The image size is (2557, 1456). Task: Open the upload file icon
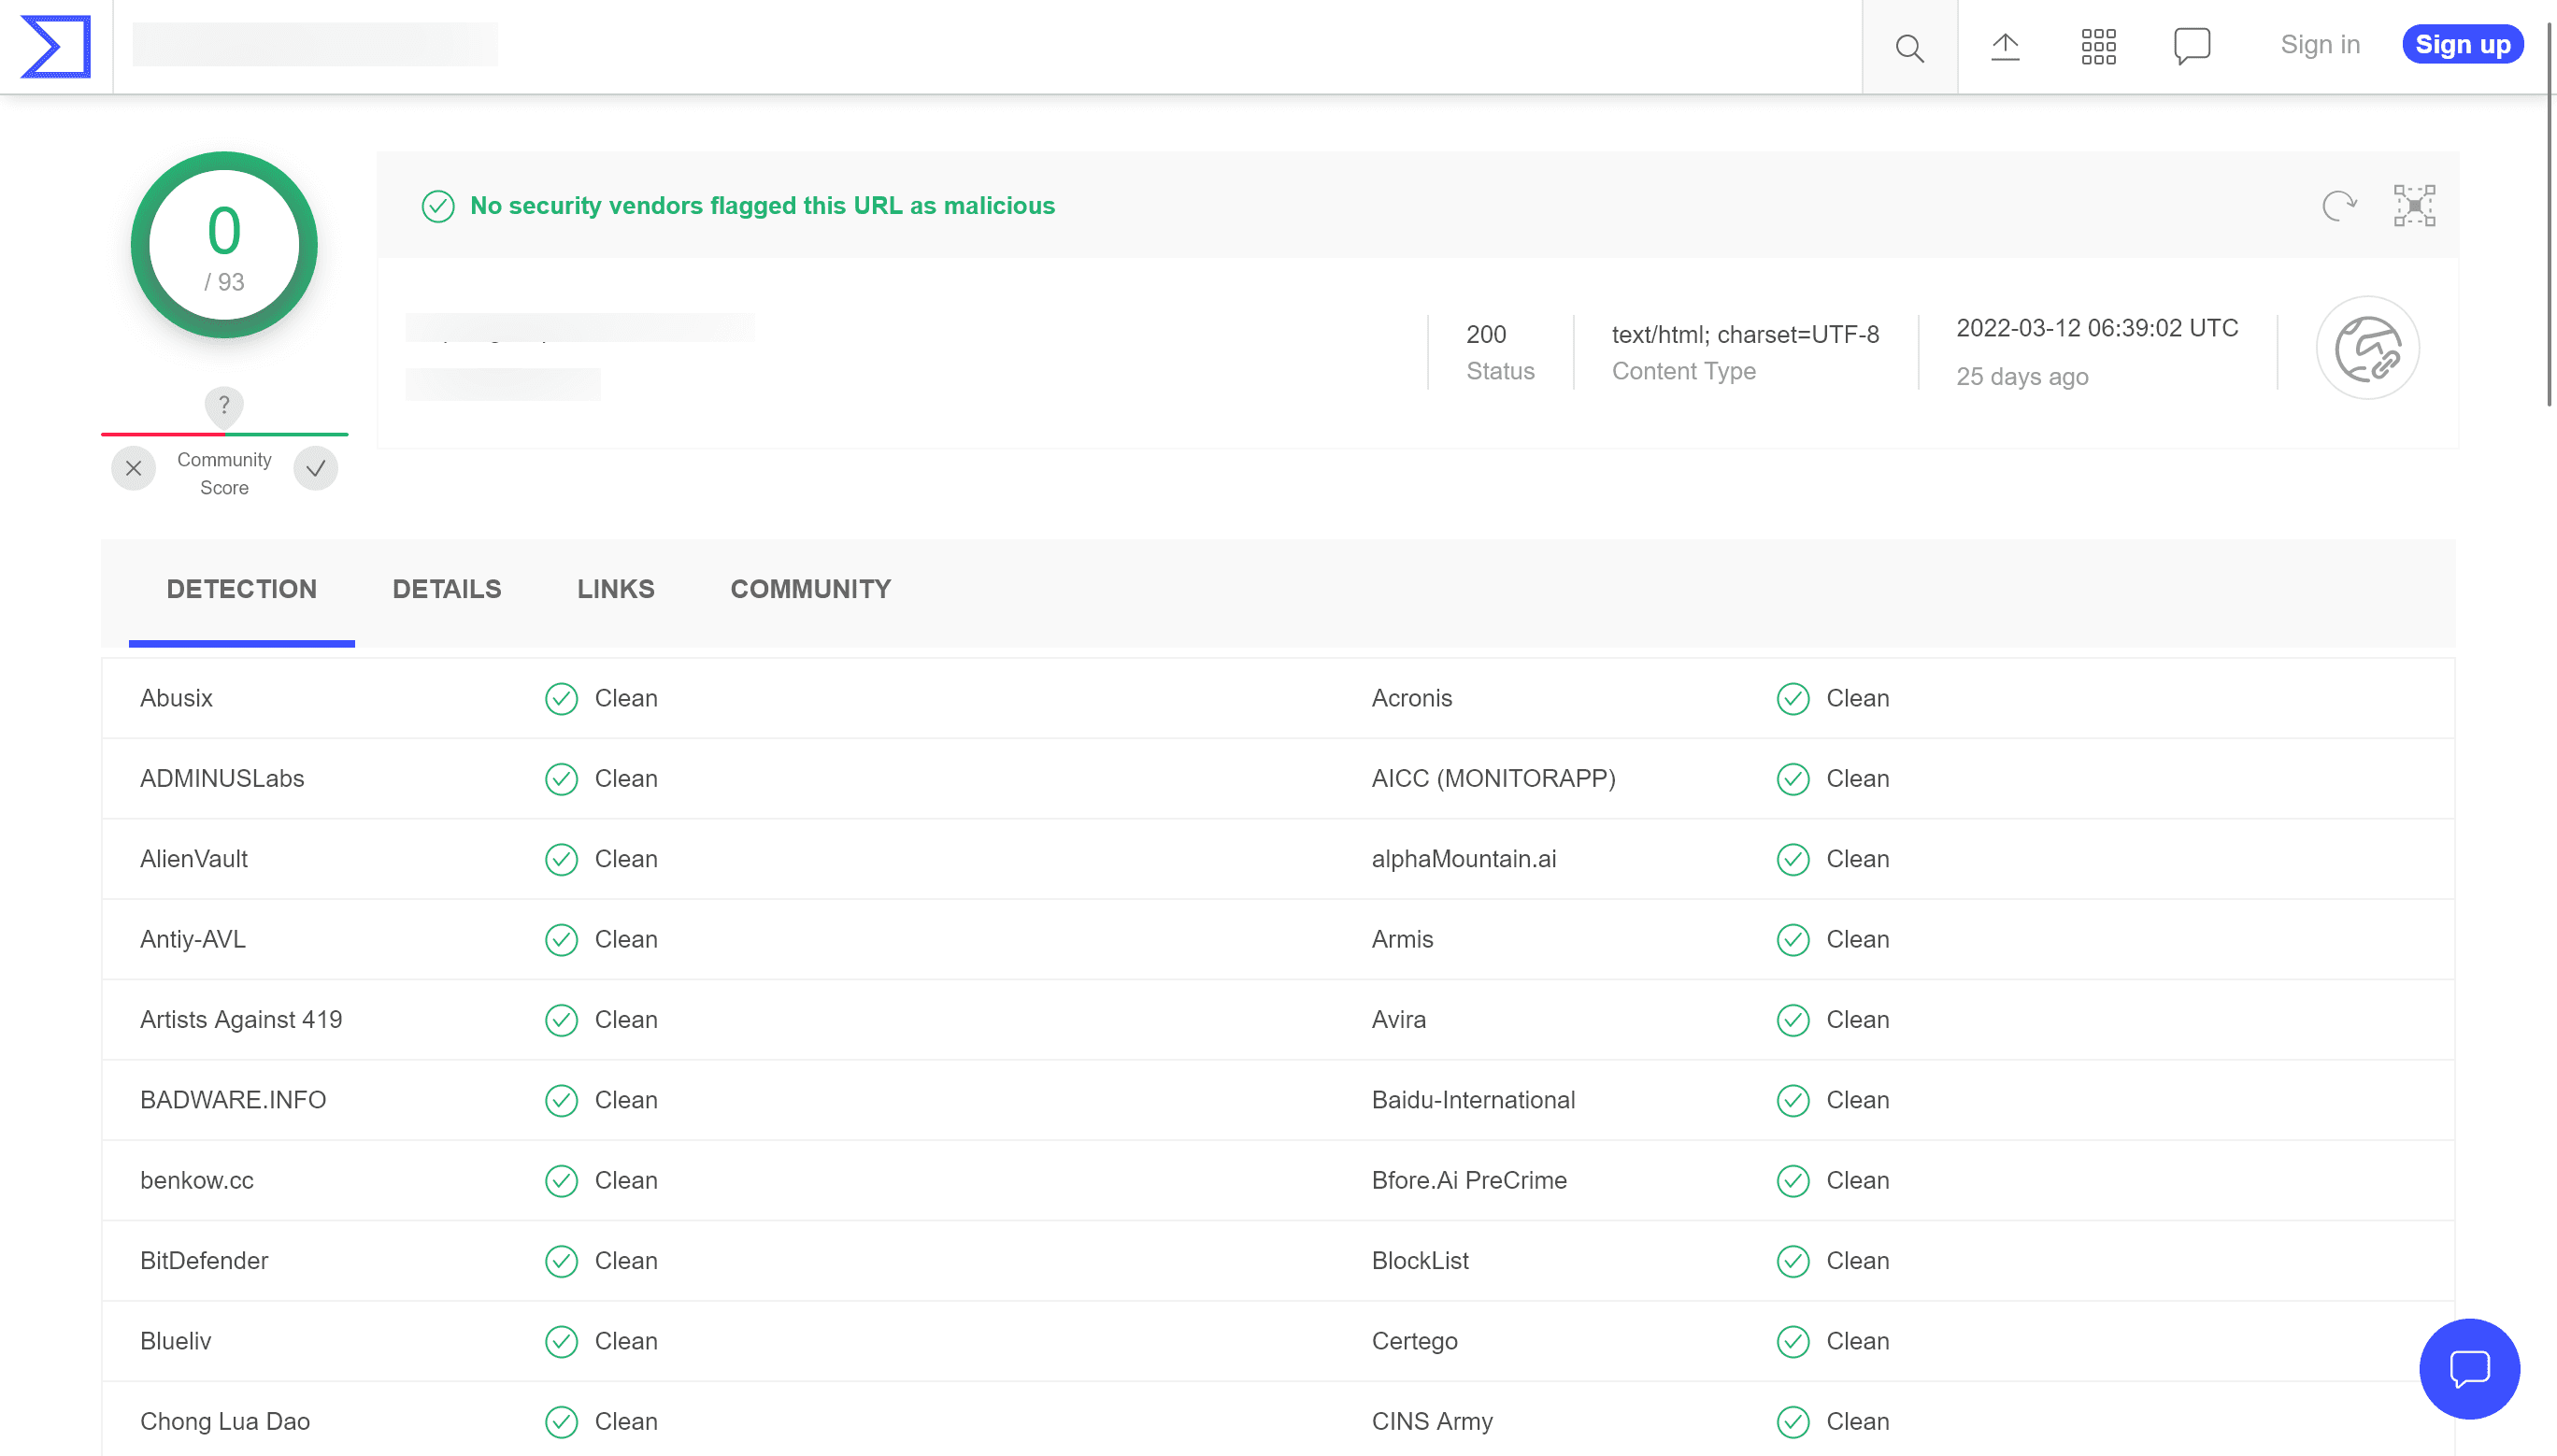point(2004,46)
